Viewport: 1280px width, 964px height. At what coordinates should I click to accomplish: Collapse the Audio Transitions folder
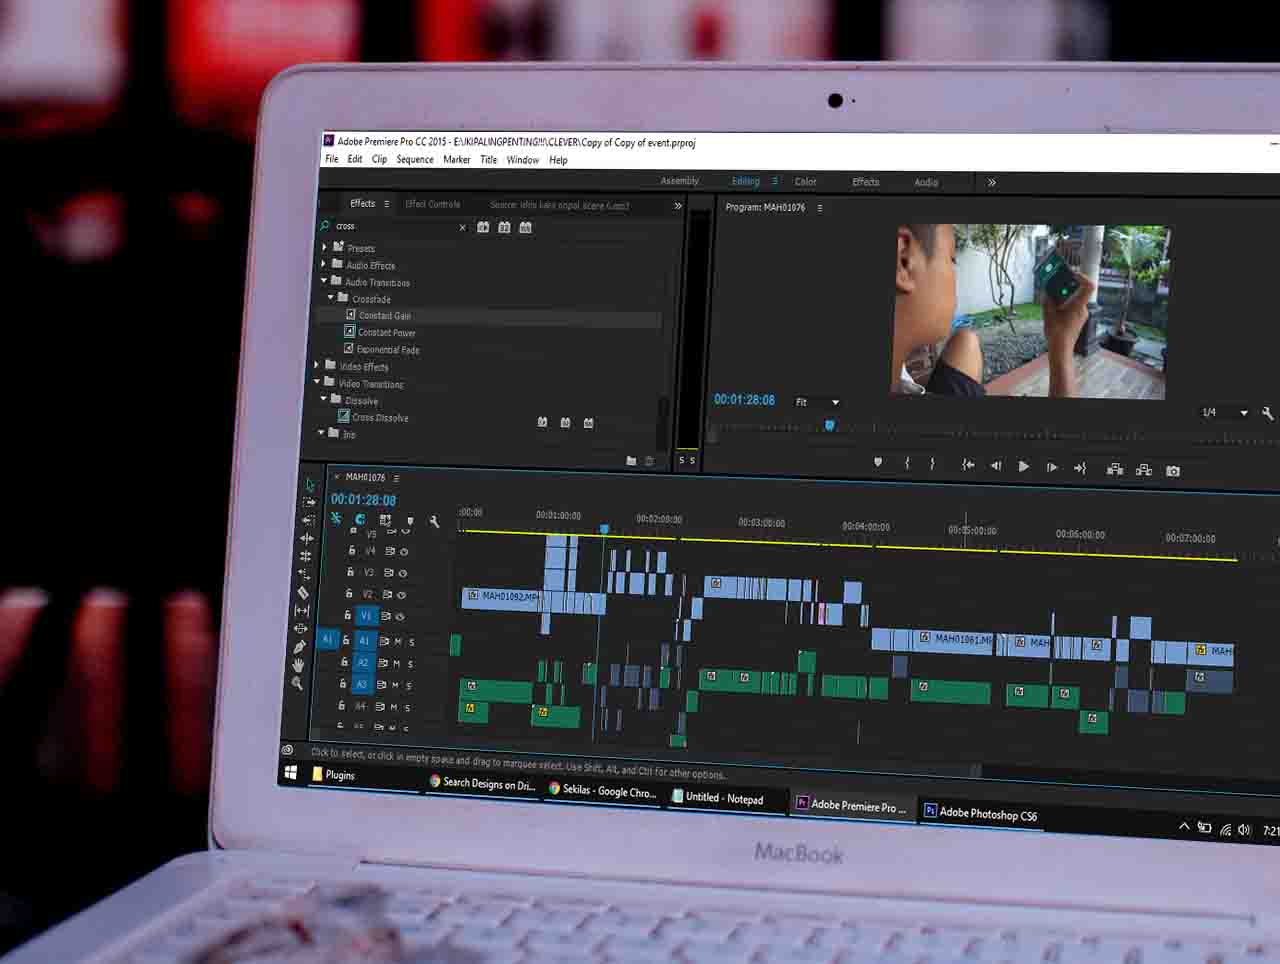pyautogui.click(x=323, y=281)
